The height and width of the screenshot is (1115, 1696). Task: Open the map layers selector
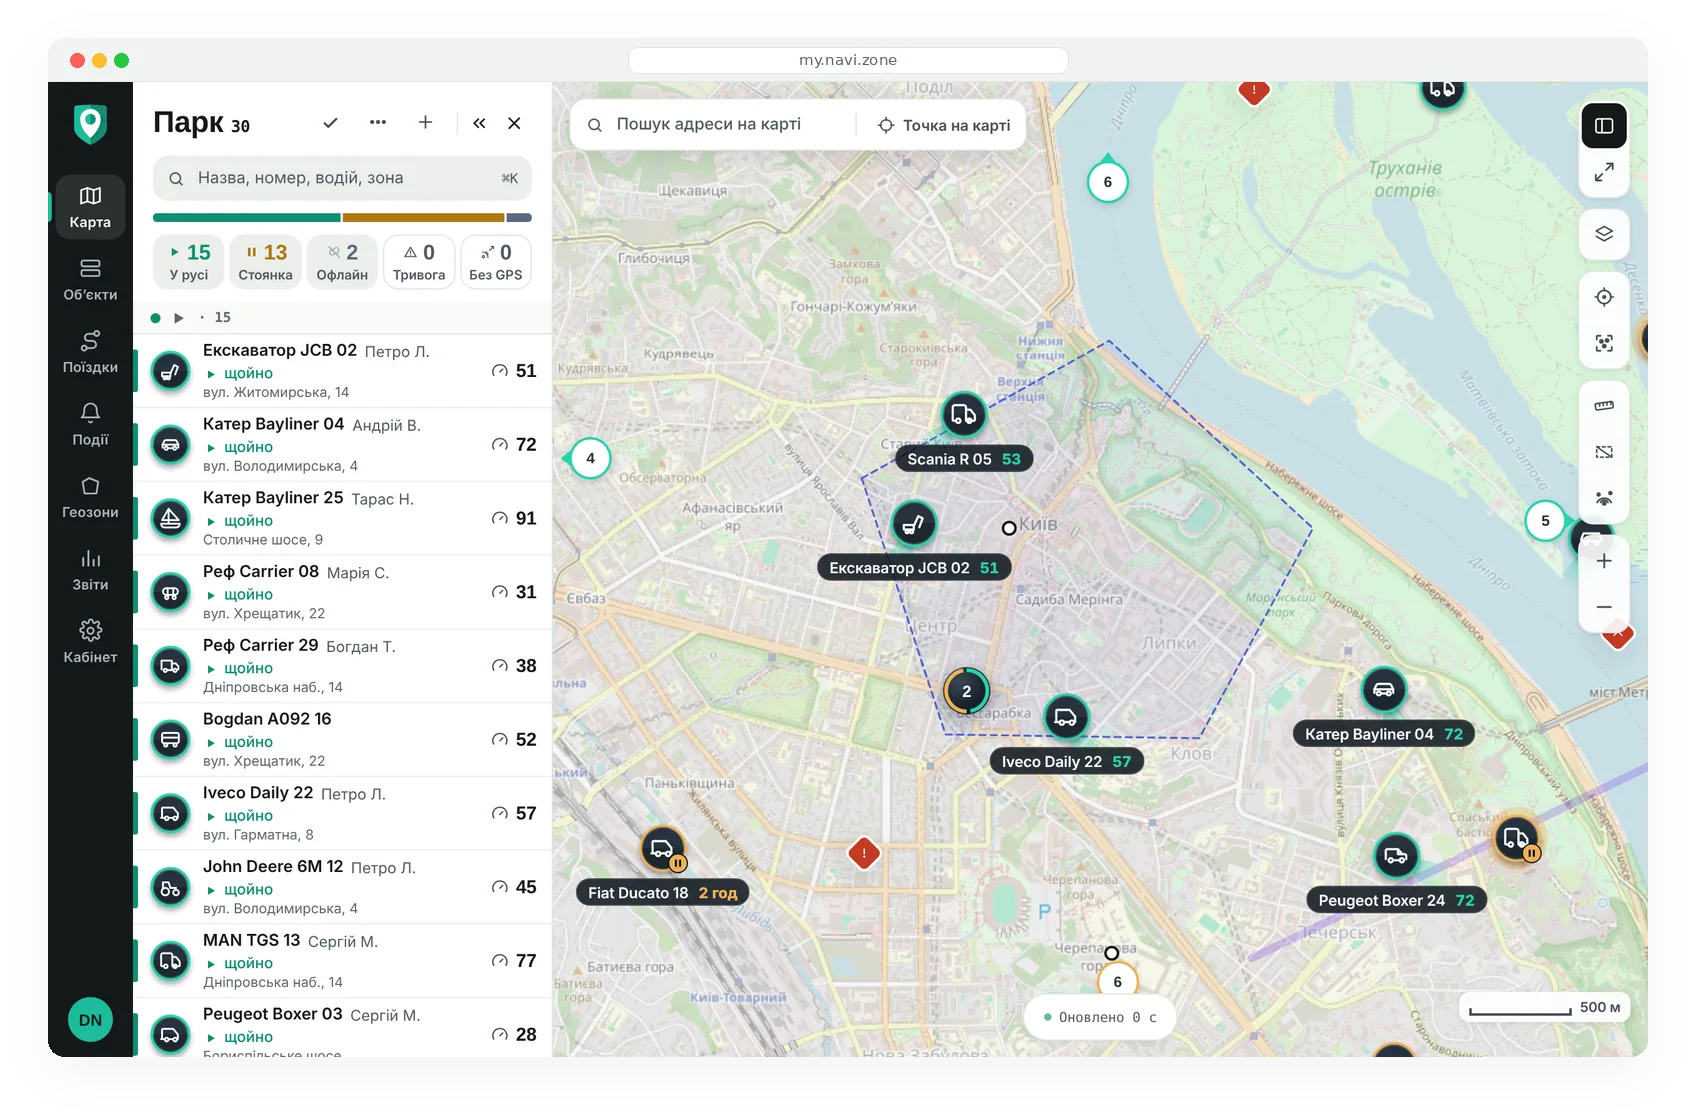point(1604,234)
